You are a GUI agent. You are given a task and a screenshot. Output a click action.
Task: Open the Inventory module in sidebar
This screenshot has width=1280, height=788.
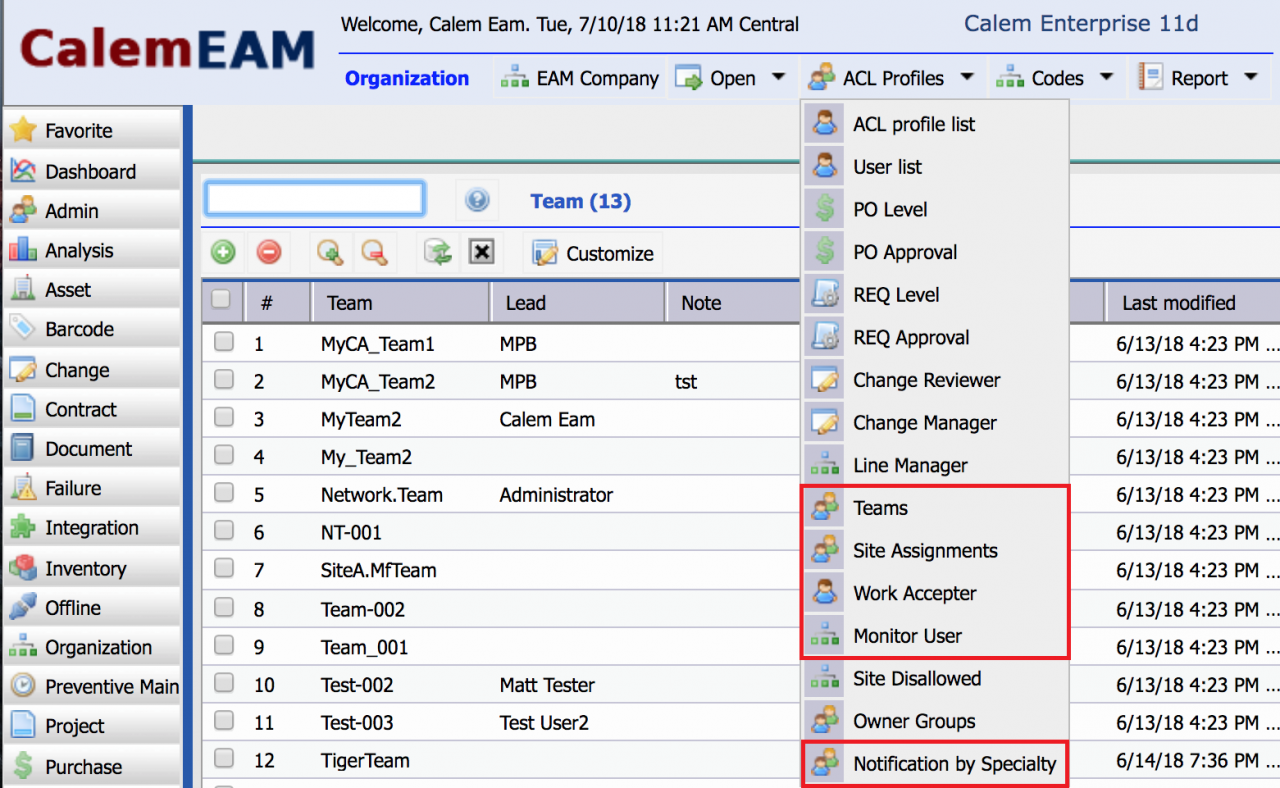point(85,568)
